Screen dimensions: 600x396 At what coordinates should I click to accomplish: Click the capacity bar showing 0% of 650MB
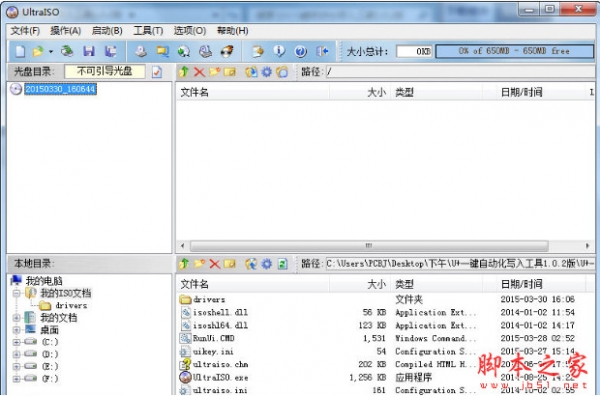point(514,51)
